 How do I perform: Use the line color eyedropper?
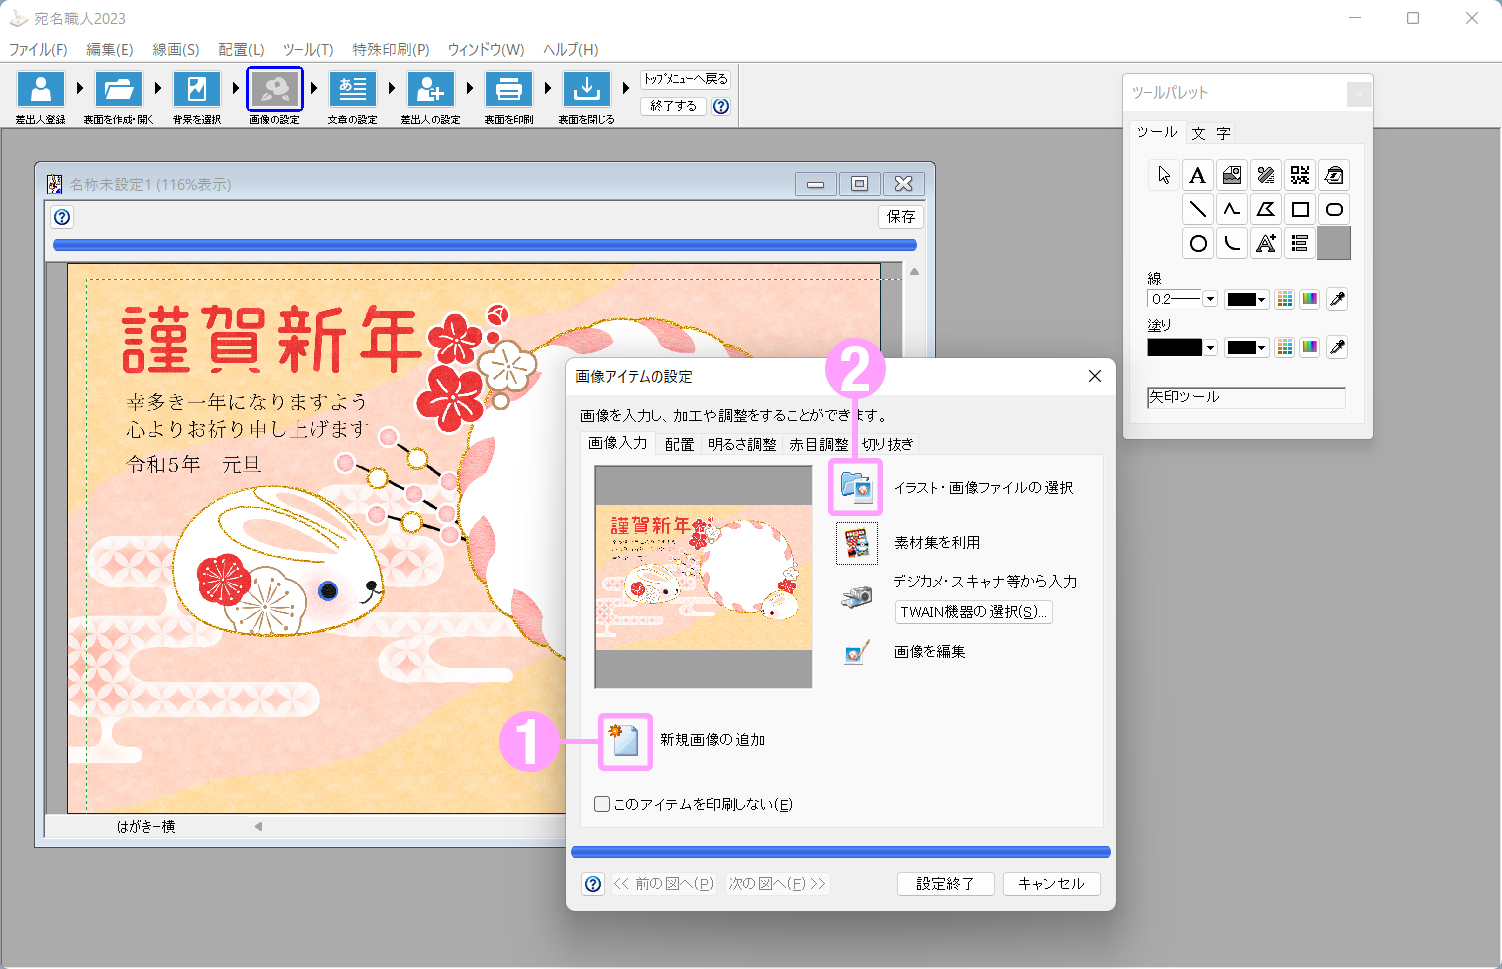click(1337, 299)
